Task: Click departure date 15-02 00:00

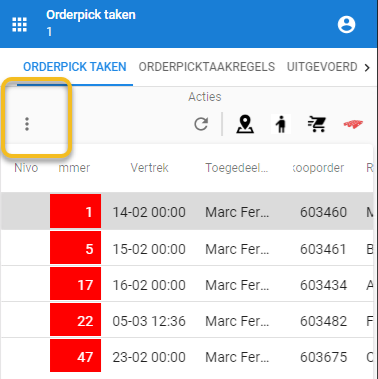Action: point(149,249)
